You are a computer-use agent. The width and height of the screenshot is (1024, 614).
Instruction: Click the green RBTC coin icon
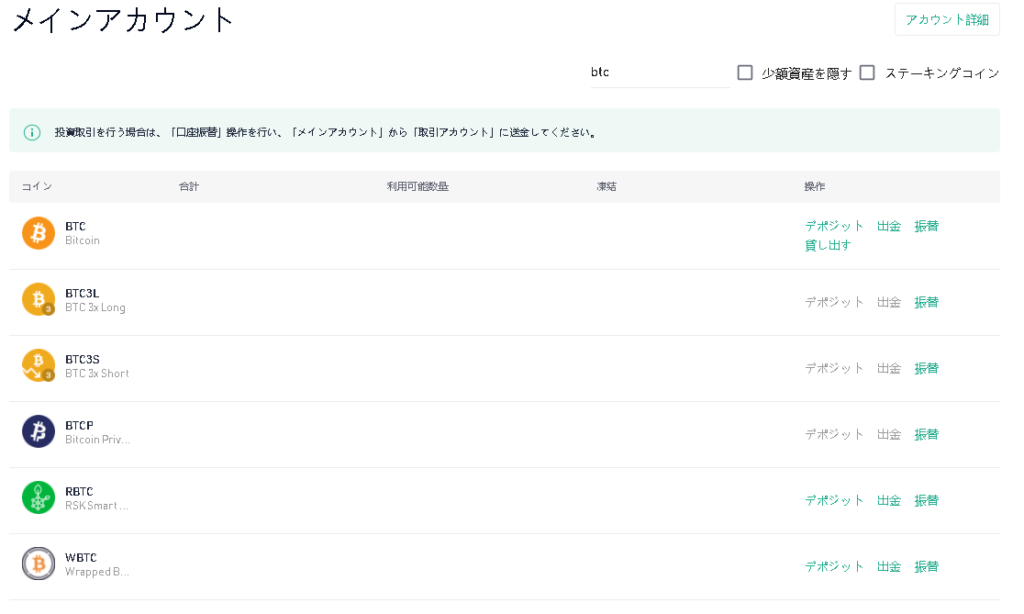click(x=39, y=498)
